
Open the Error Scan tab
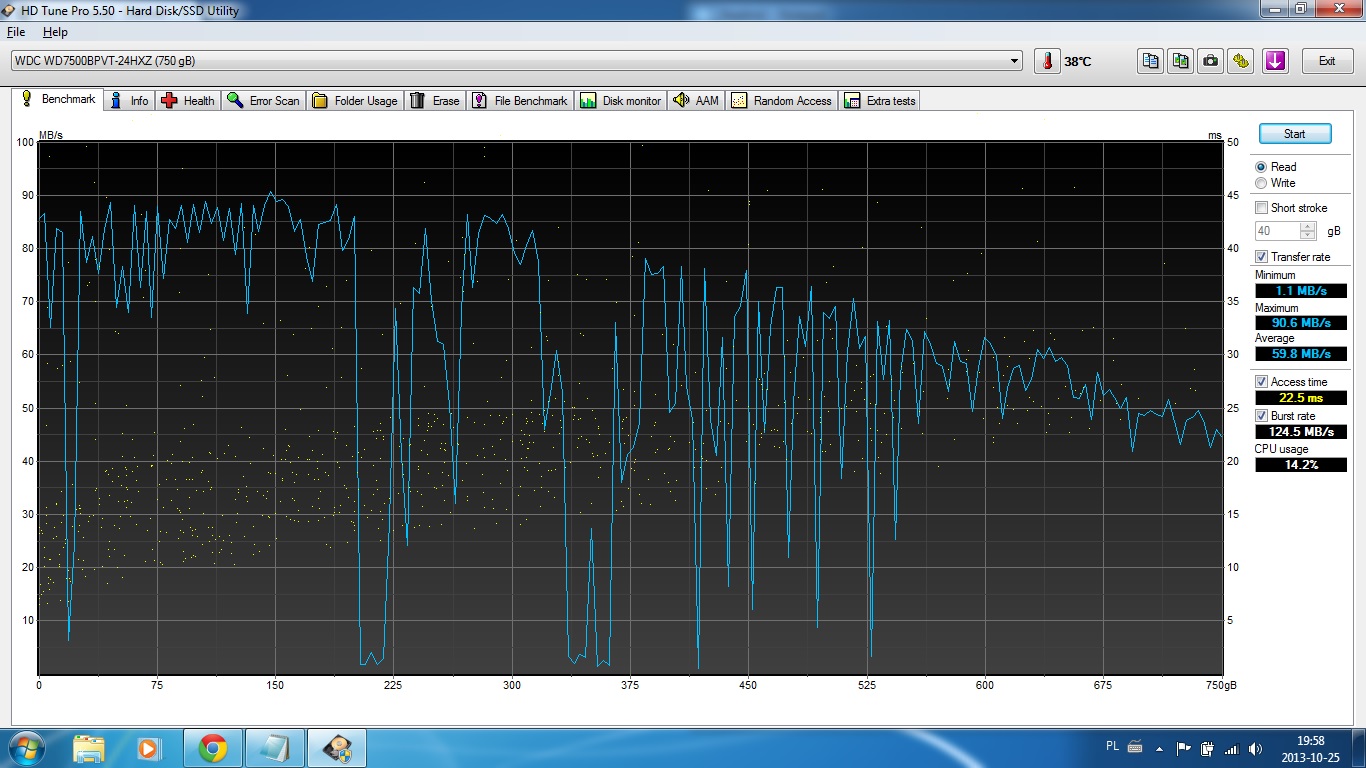(x=263, y=101)
